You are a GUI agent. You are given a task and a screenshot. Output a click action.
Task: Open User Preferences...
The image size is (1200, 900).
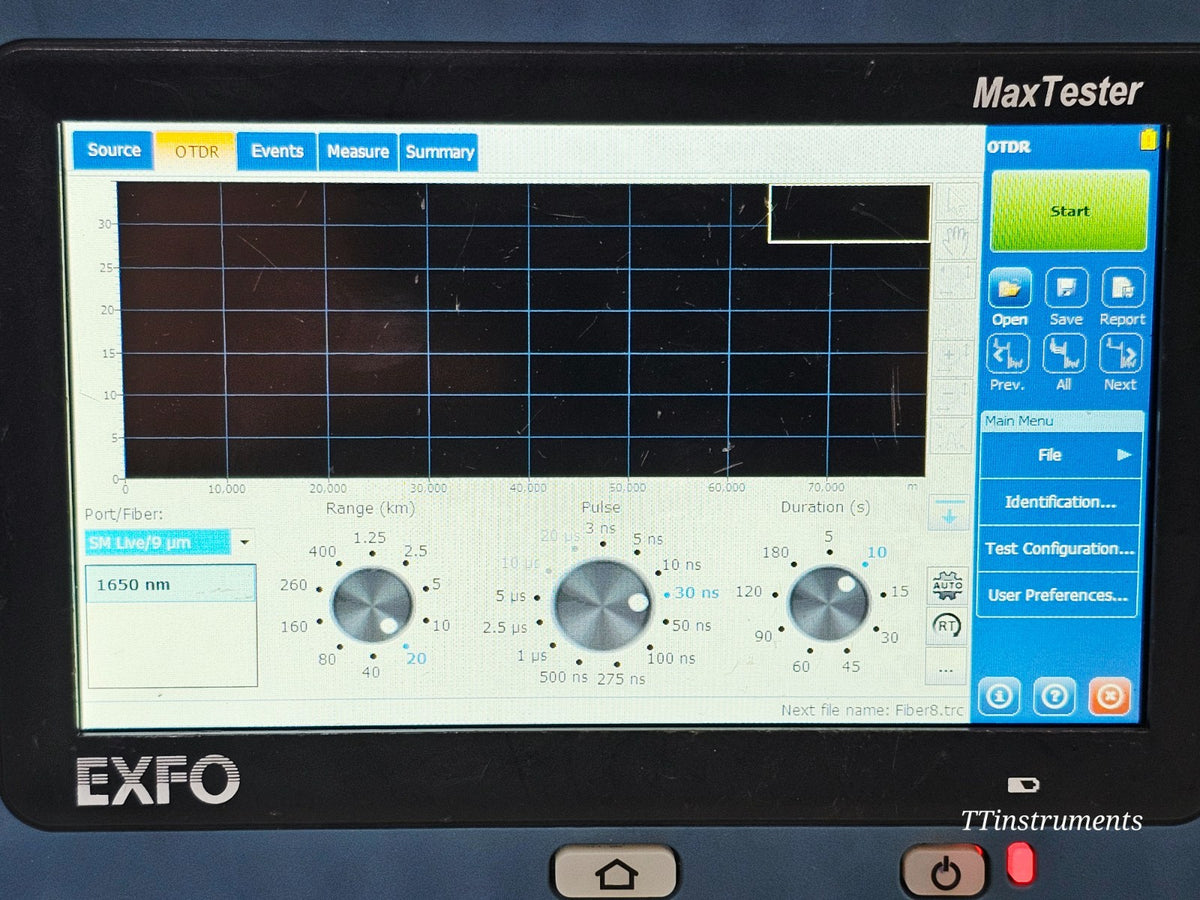[1060, 595]
